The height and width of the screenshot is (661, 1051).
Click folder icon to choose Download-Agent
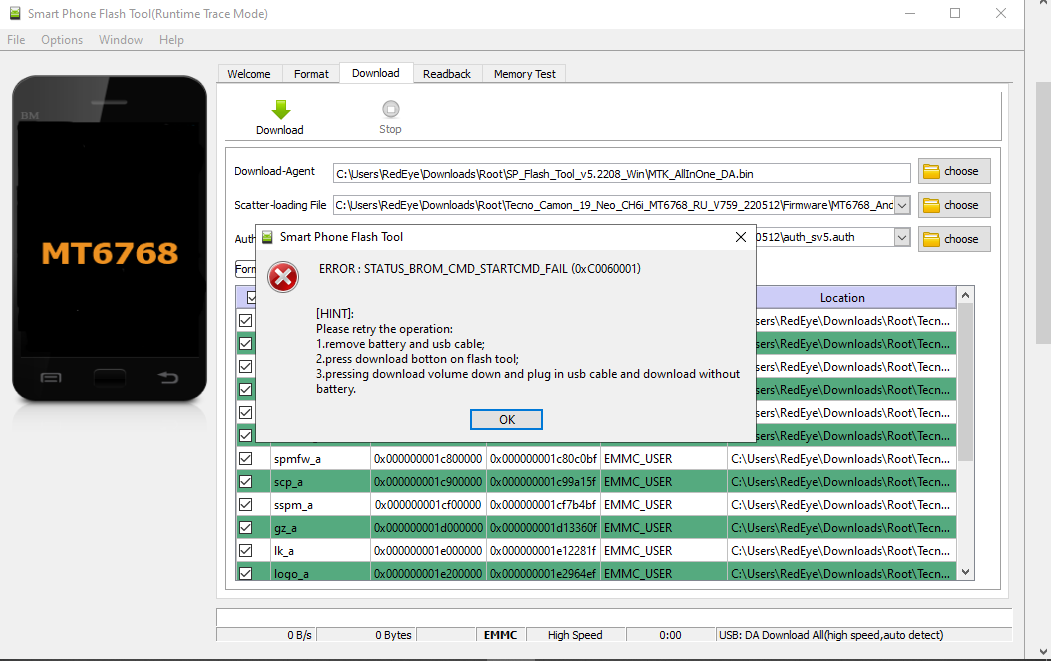pyautogui.click(x=931, y=172)
